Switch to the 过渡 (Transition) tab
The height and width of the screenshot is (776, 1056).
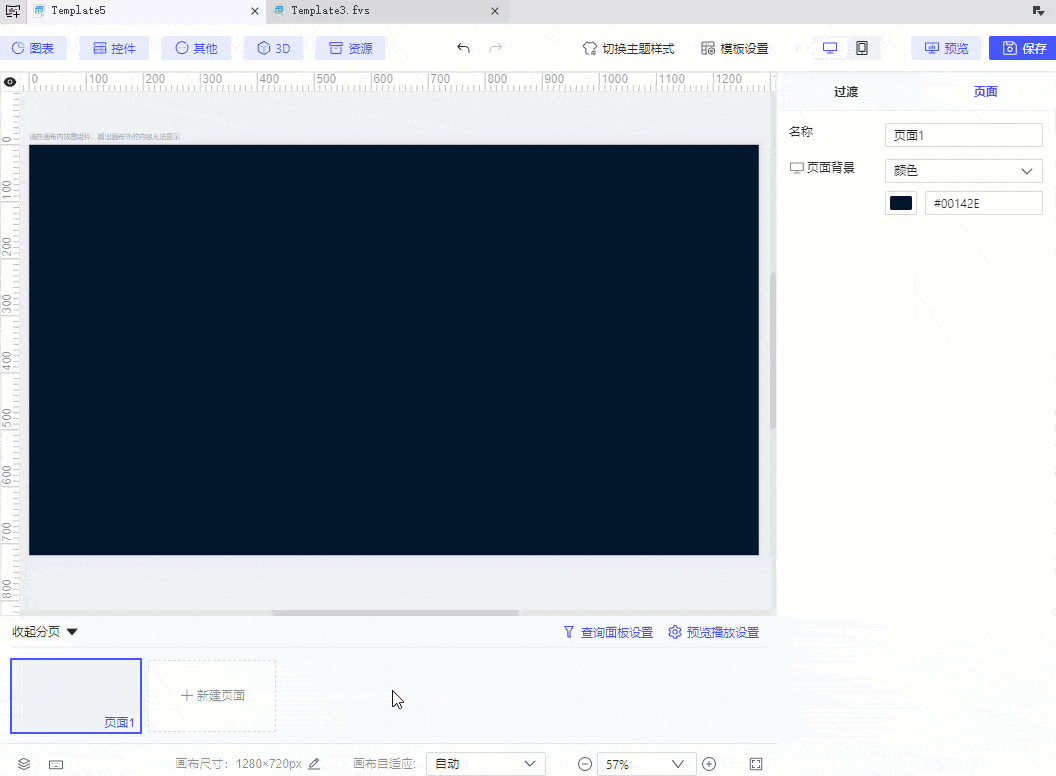click(845, 91)
